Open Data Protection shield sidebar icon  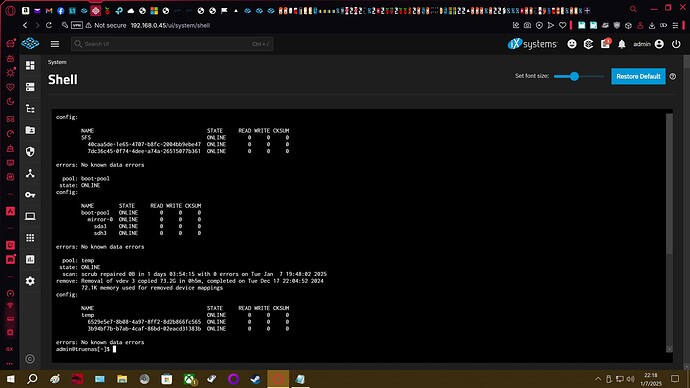(30, 152)
